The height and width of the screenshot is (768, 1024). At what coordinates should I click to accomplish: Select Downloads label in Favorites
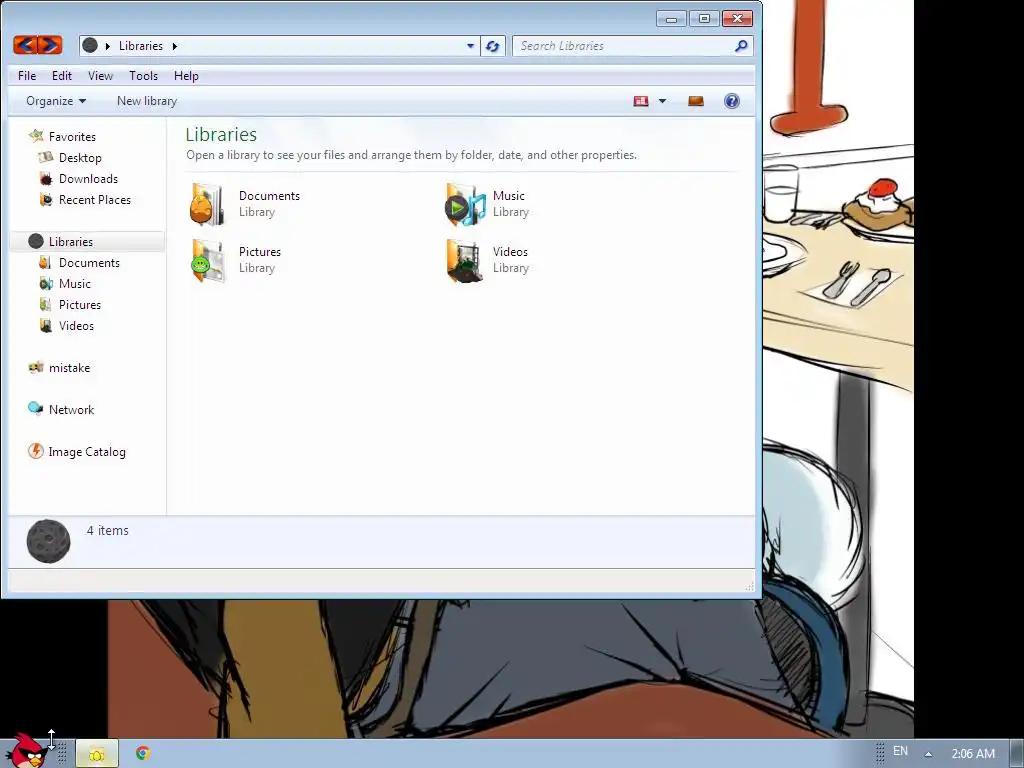pos(88,178)
